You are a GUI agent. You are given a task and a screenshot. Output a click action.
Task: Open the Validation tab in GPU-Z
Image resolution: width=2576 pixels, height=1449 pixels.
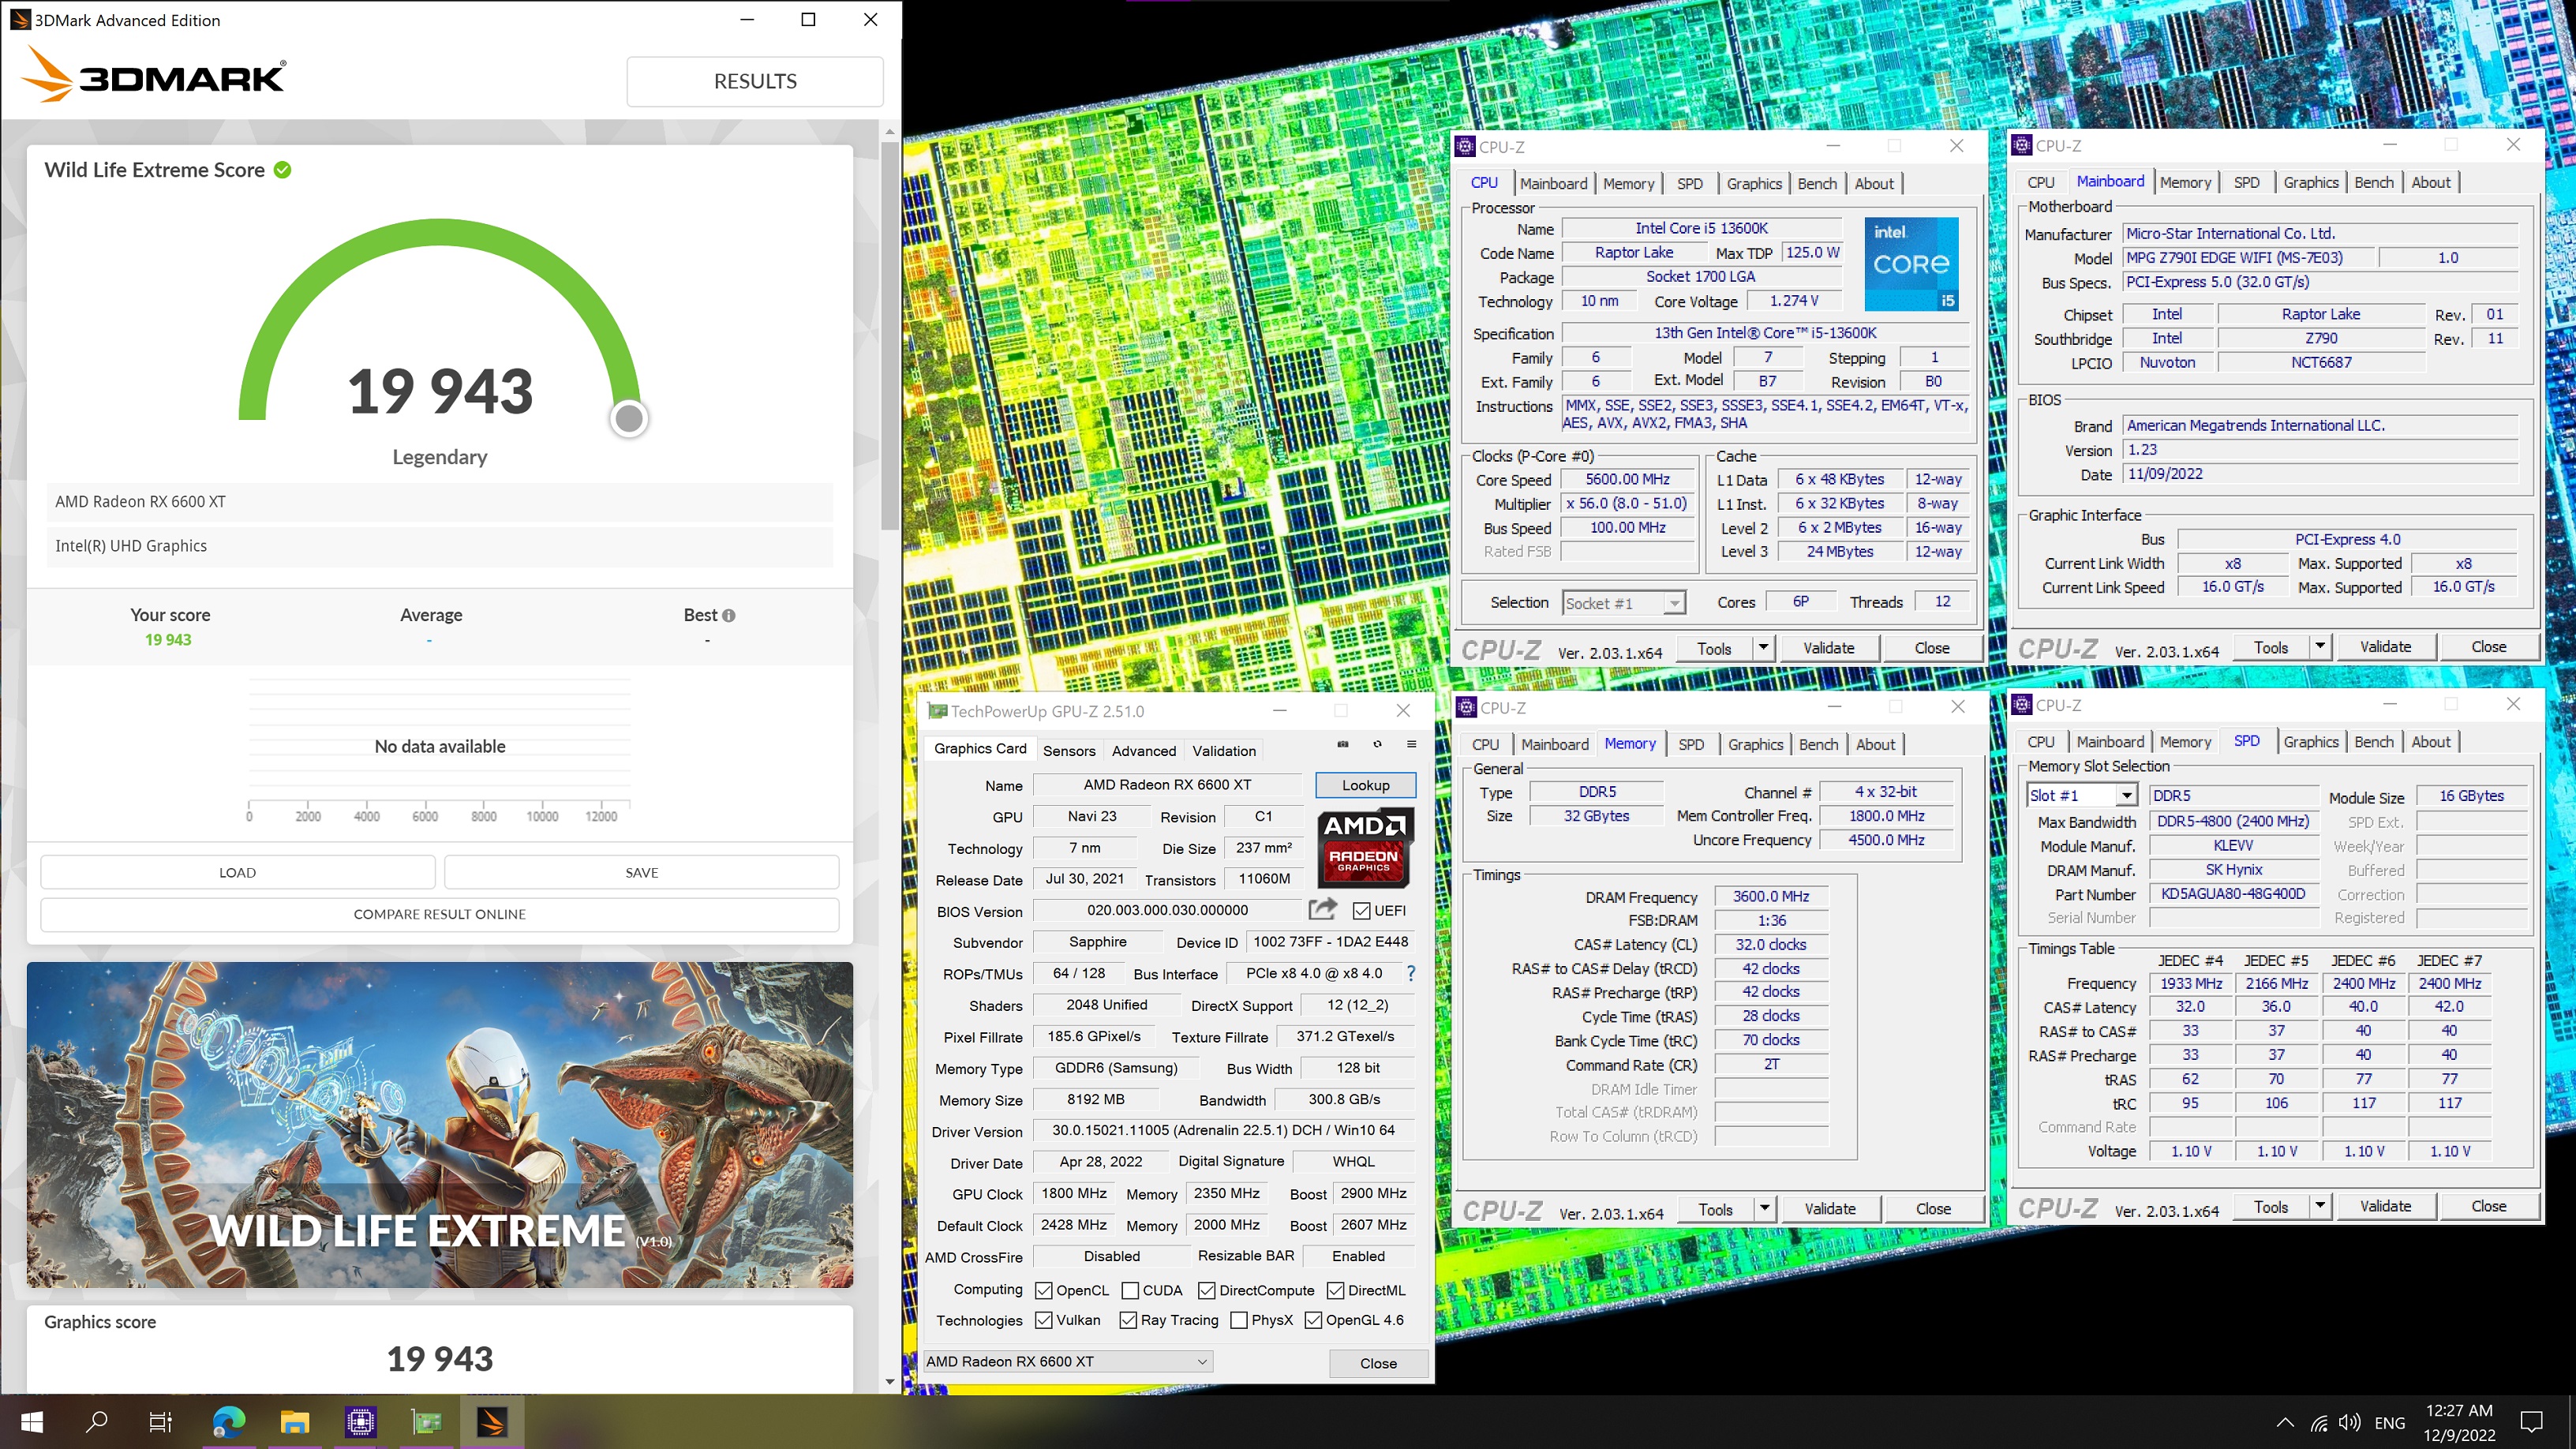pos(1224,750)
